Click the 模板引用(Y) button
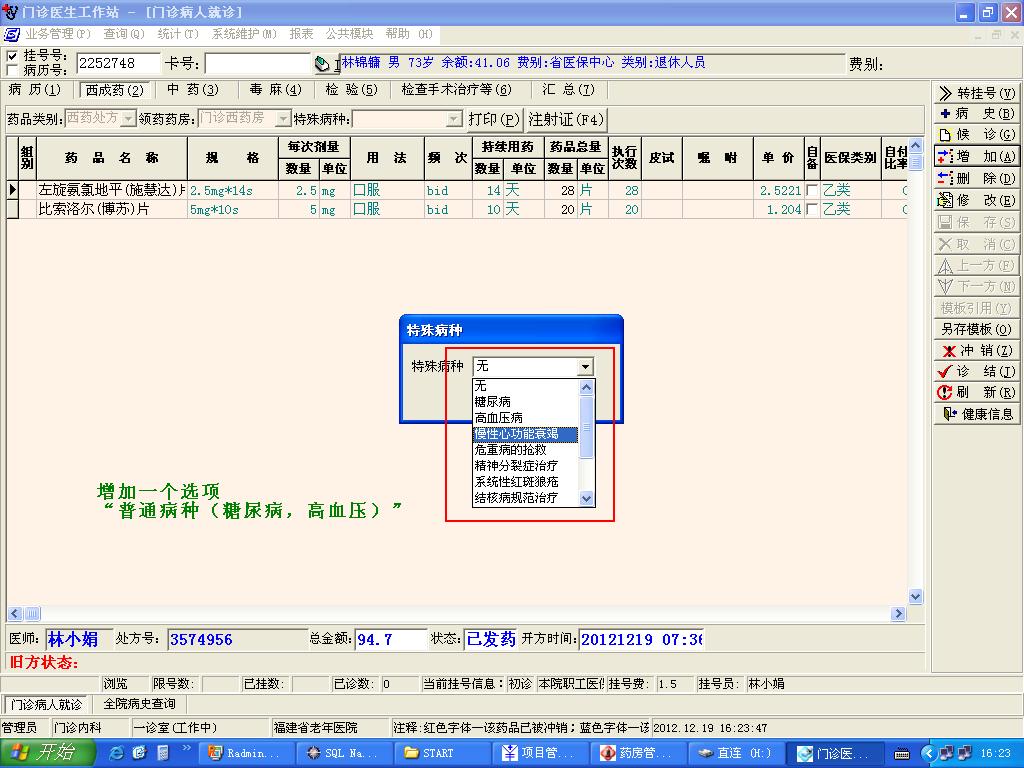1024x768 pixels. [976, 308]
